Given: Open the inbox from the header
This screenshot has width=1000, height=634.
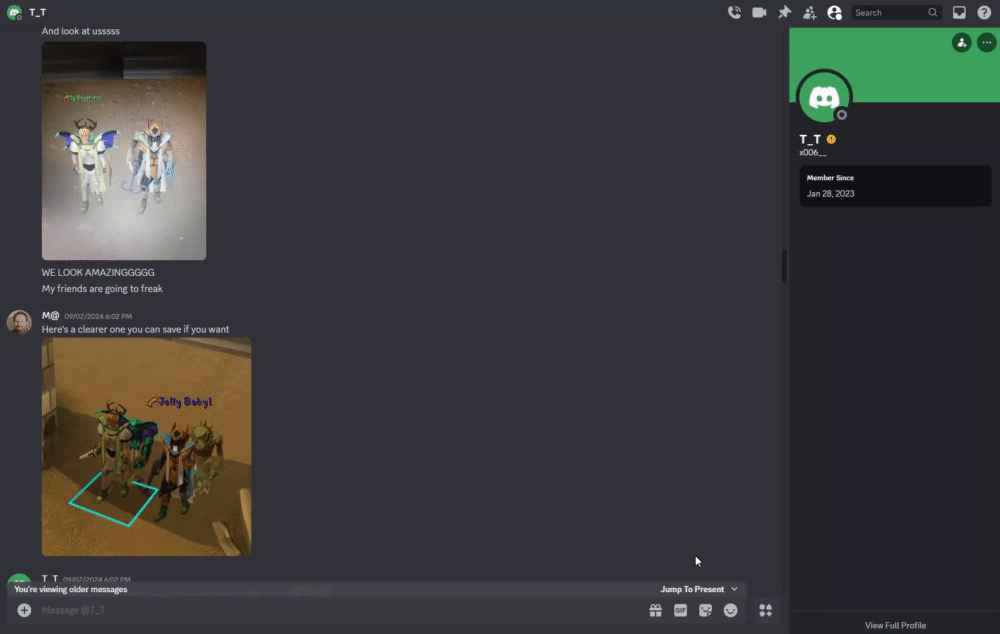Looking at the screenshot, I should 959,12.
